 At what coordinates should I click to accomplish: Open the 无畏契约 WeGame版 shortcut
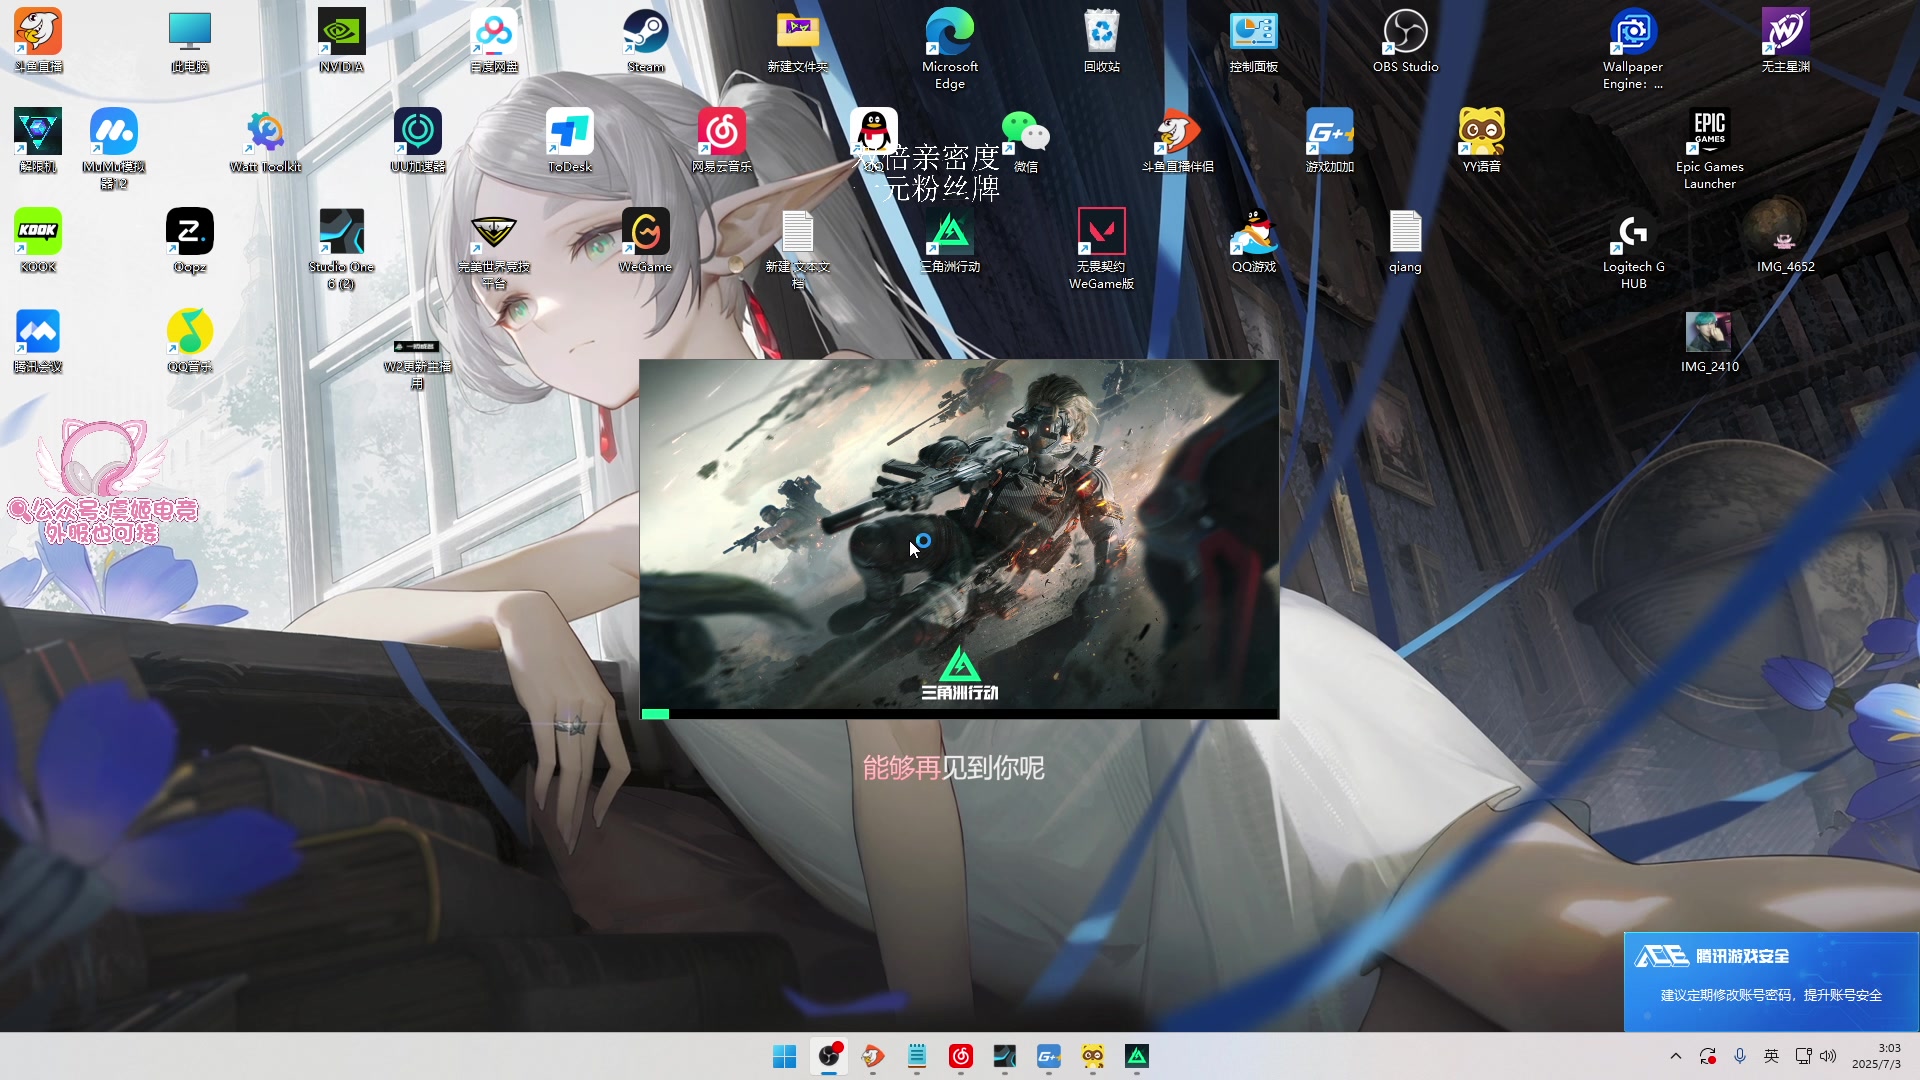pyautogui.click(x=1102, y=248)
